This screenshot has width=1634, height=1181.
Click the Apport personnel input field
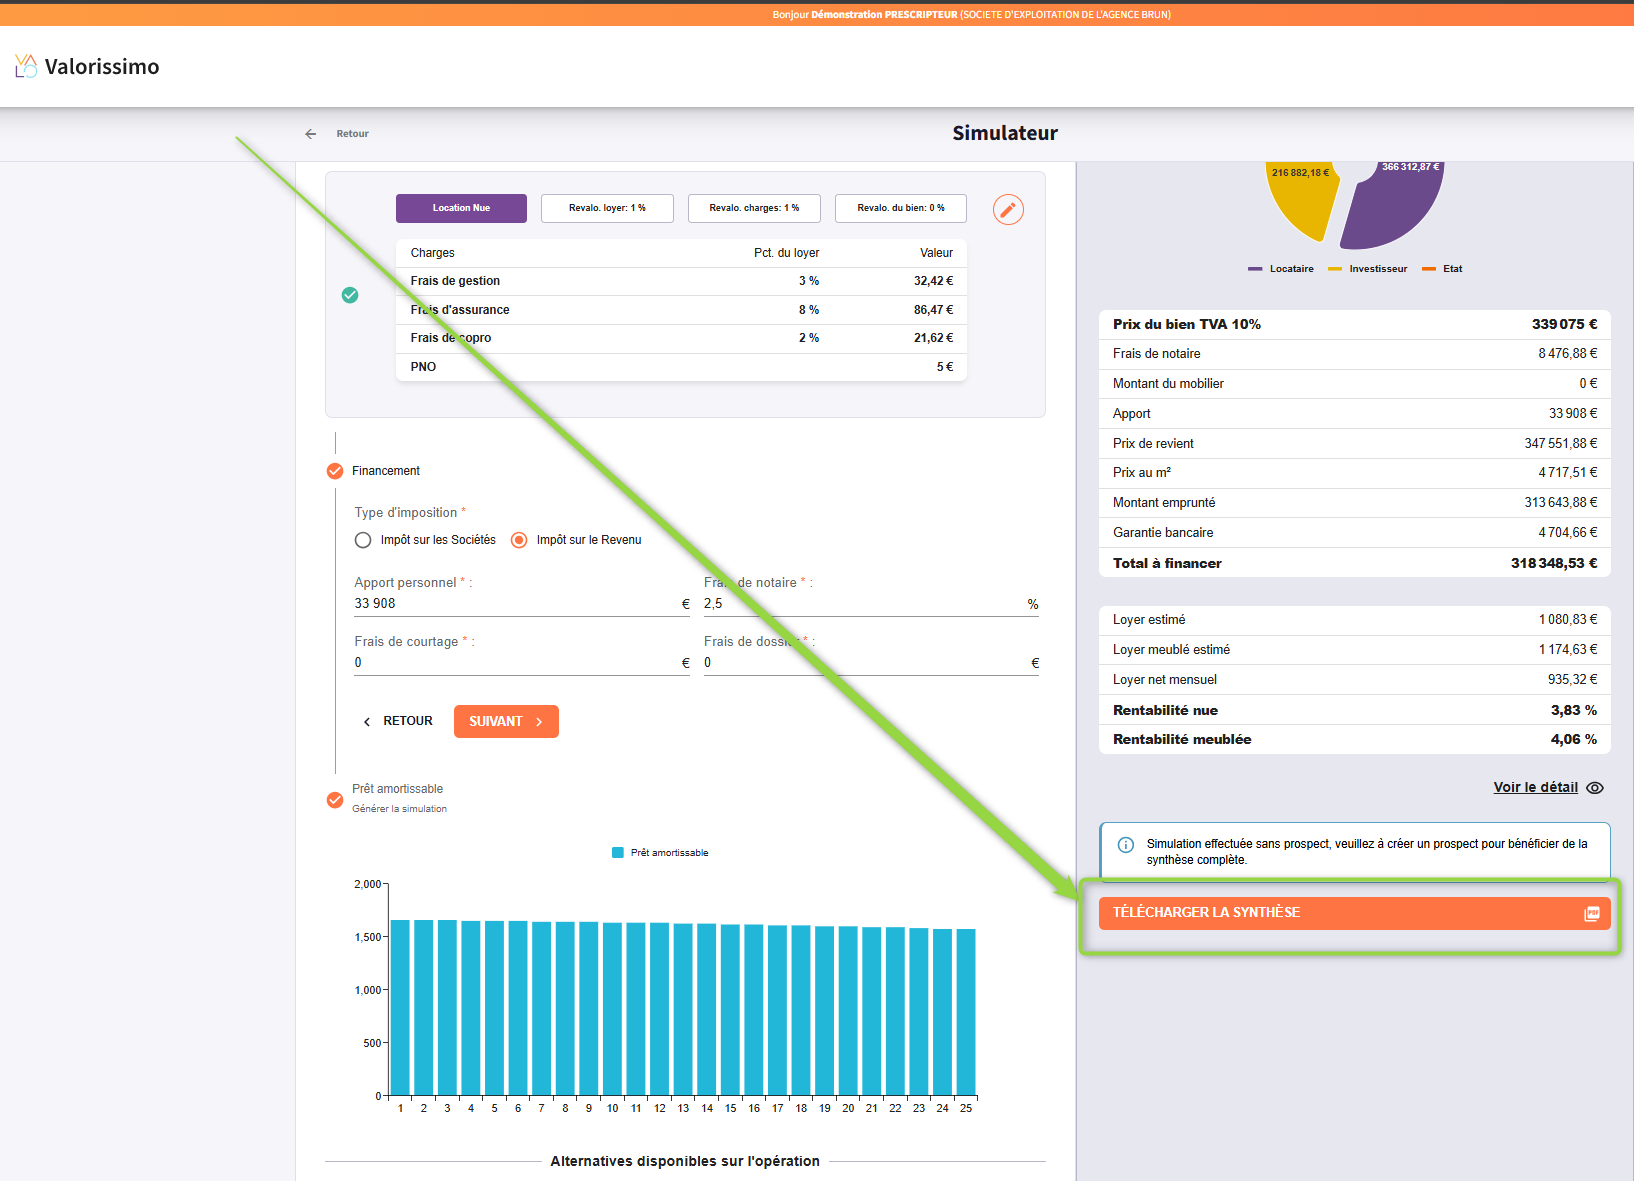click(515, 604)
